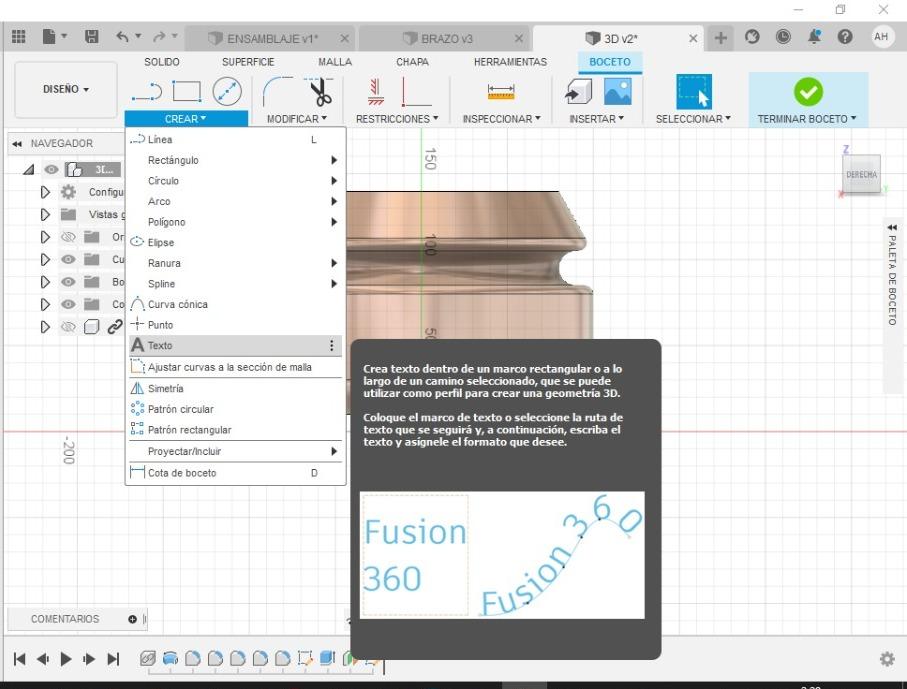Screen dimensions: 907x689
Task: Add a comment with plus icon
Action: (x=132, y=619)
